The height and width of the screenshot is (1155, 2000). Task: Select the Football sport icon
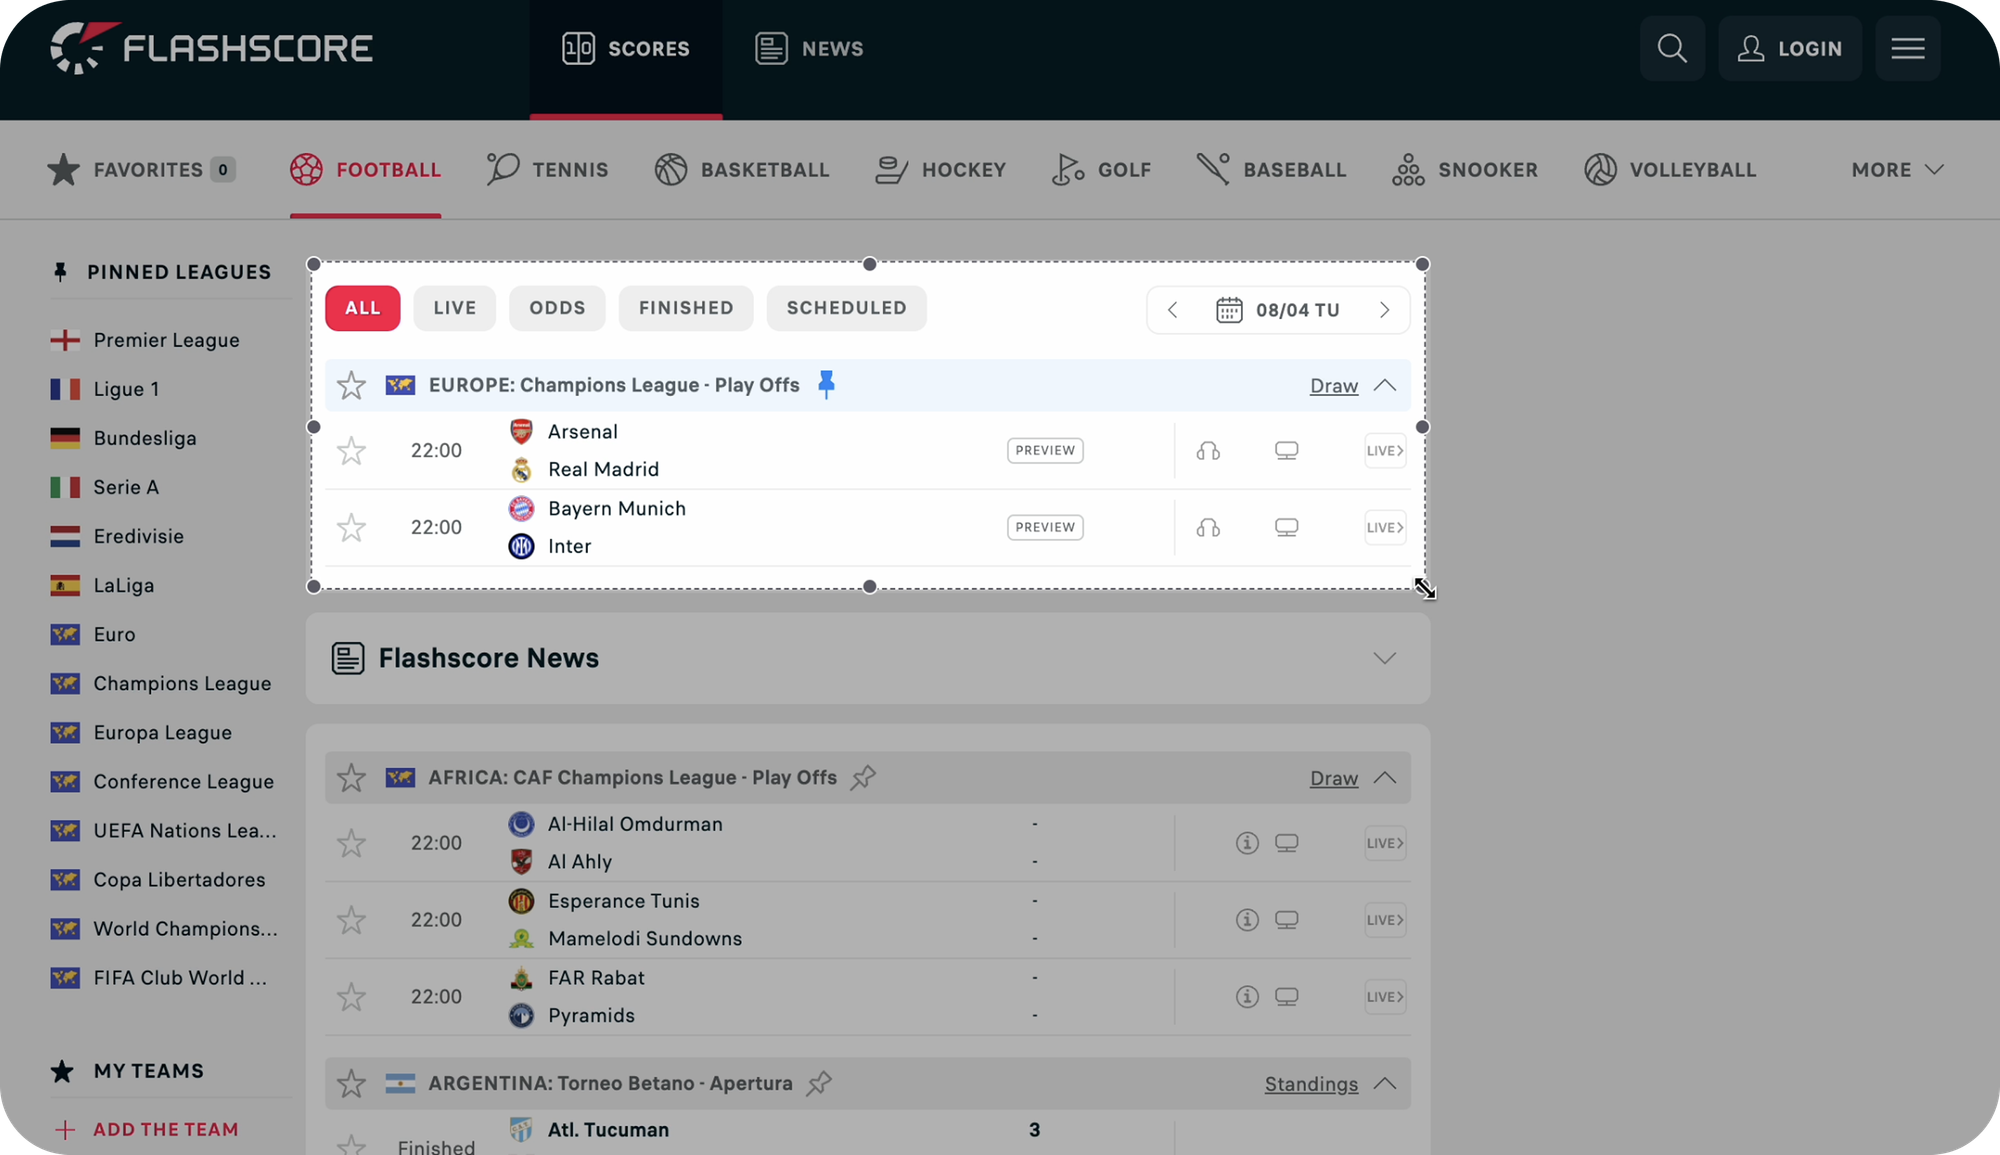[x=307, y=169]
